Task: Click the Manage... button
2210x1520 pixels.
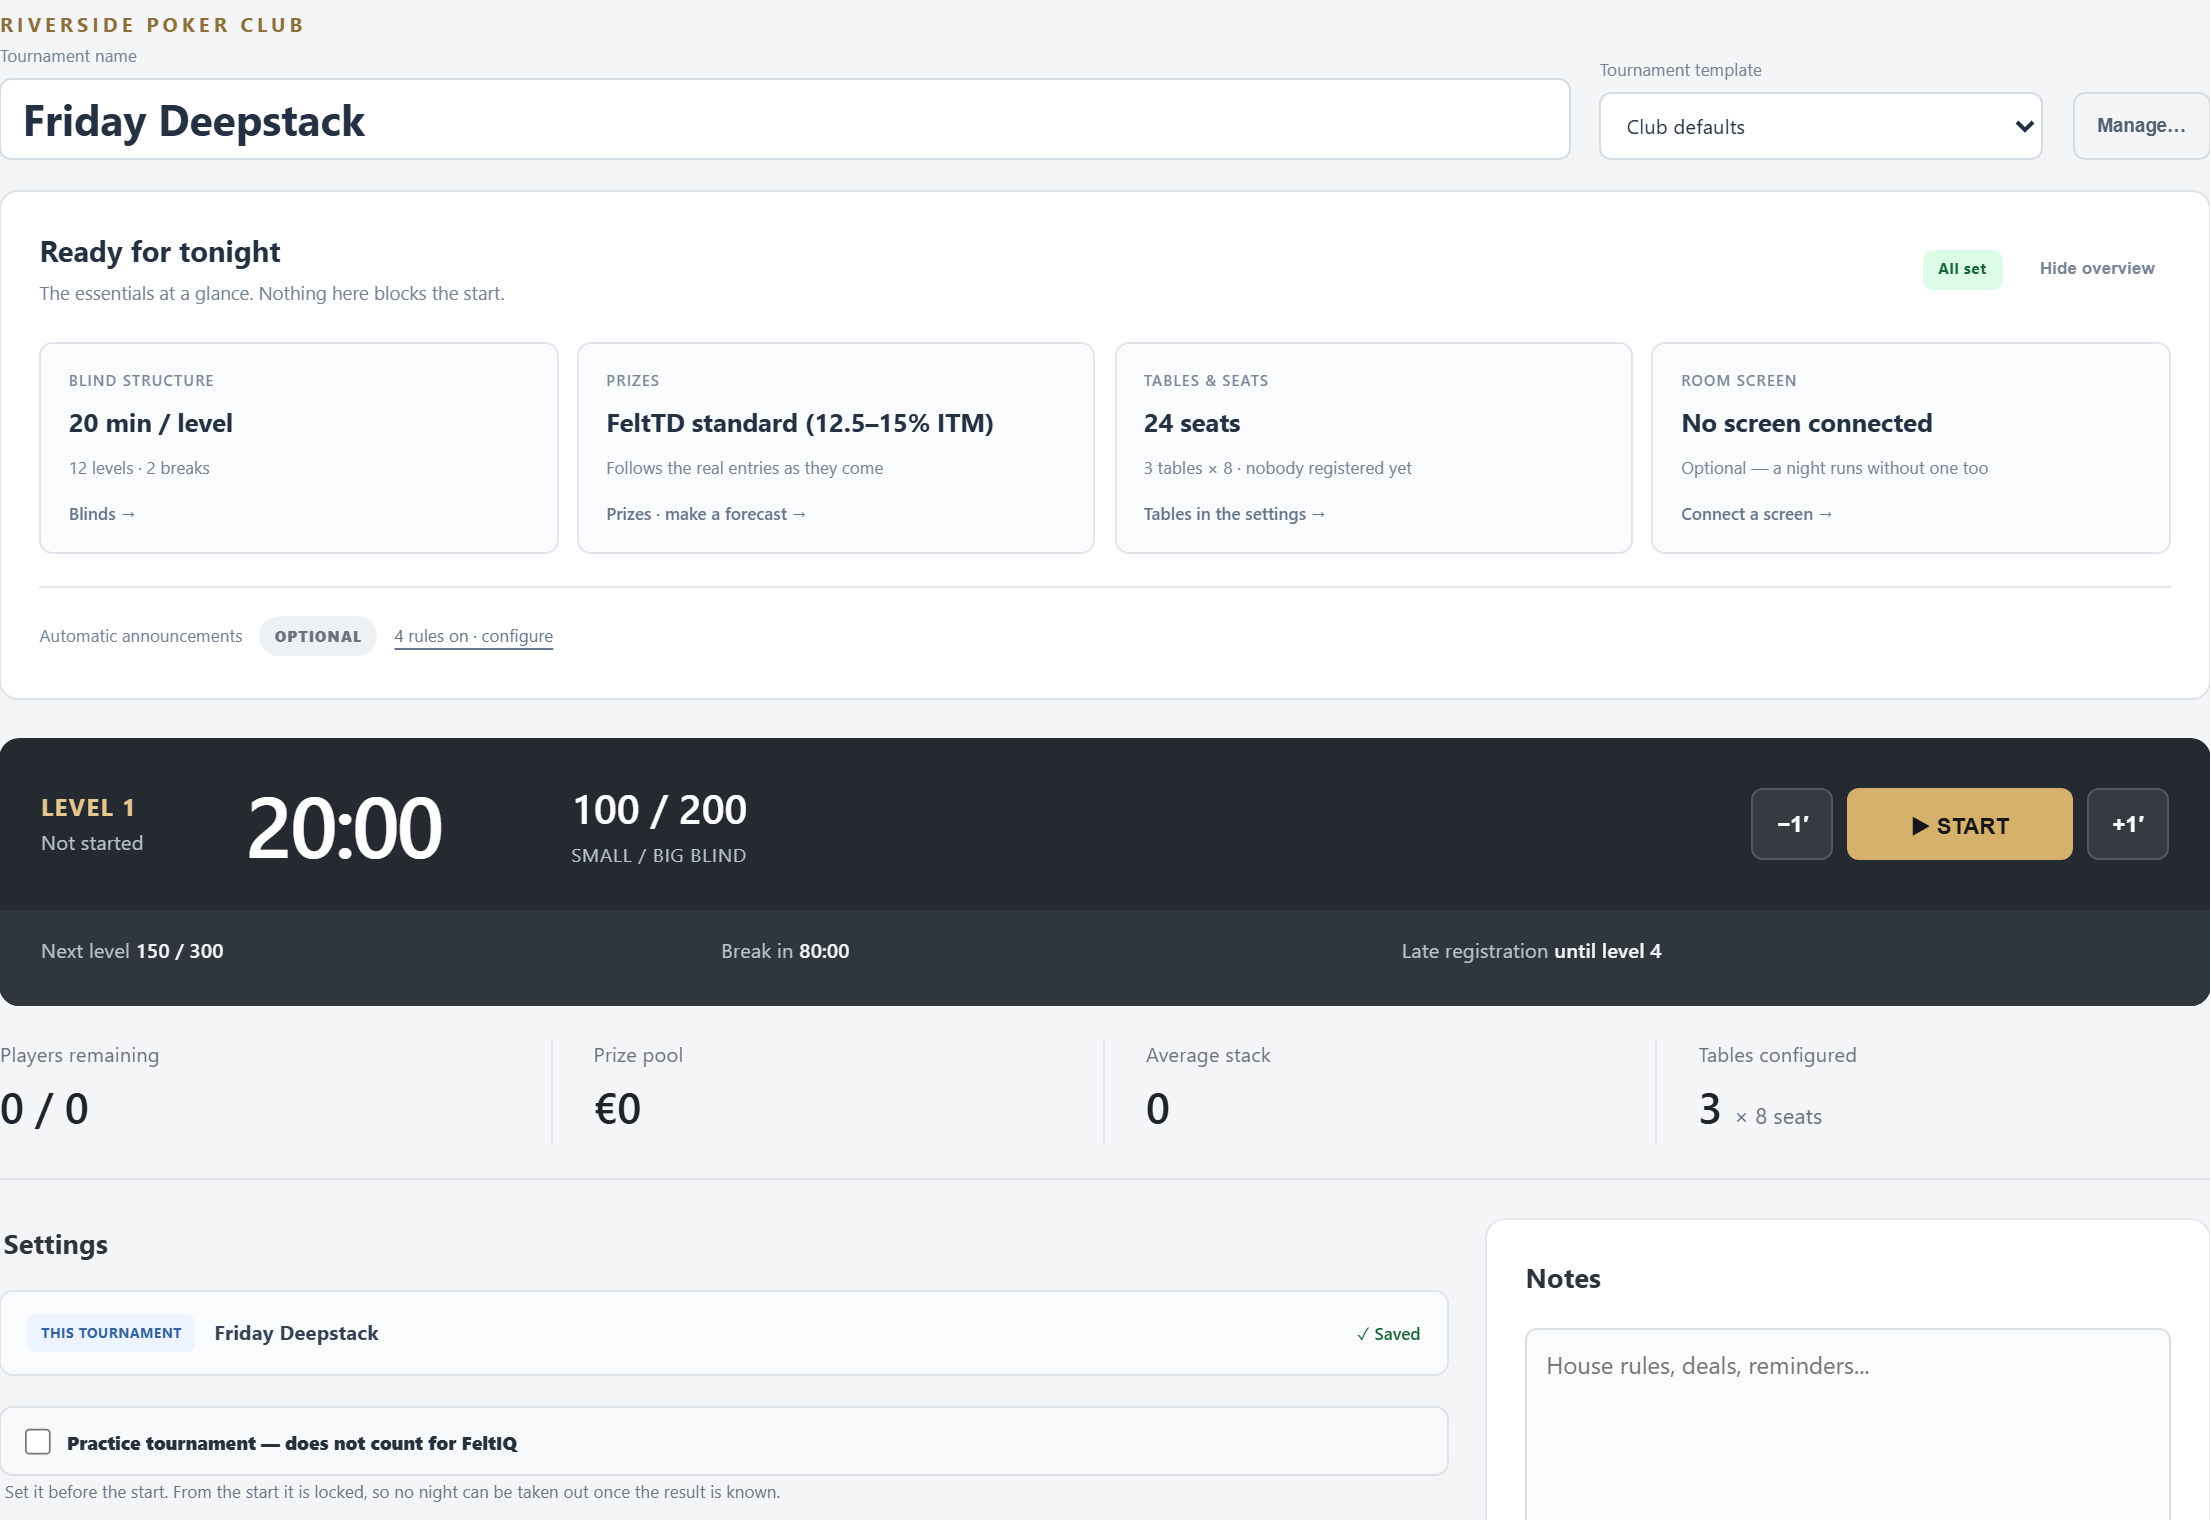Action: (x=2141, y=126)
